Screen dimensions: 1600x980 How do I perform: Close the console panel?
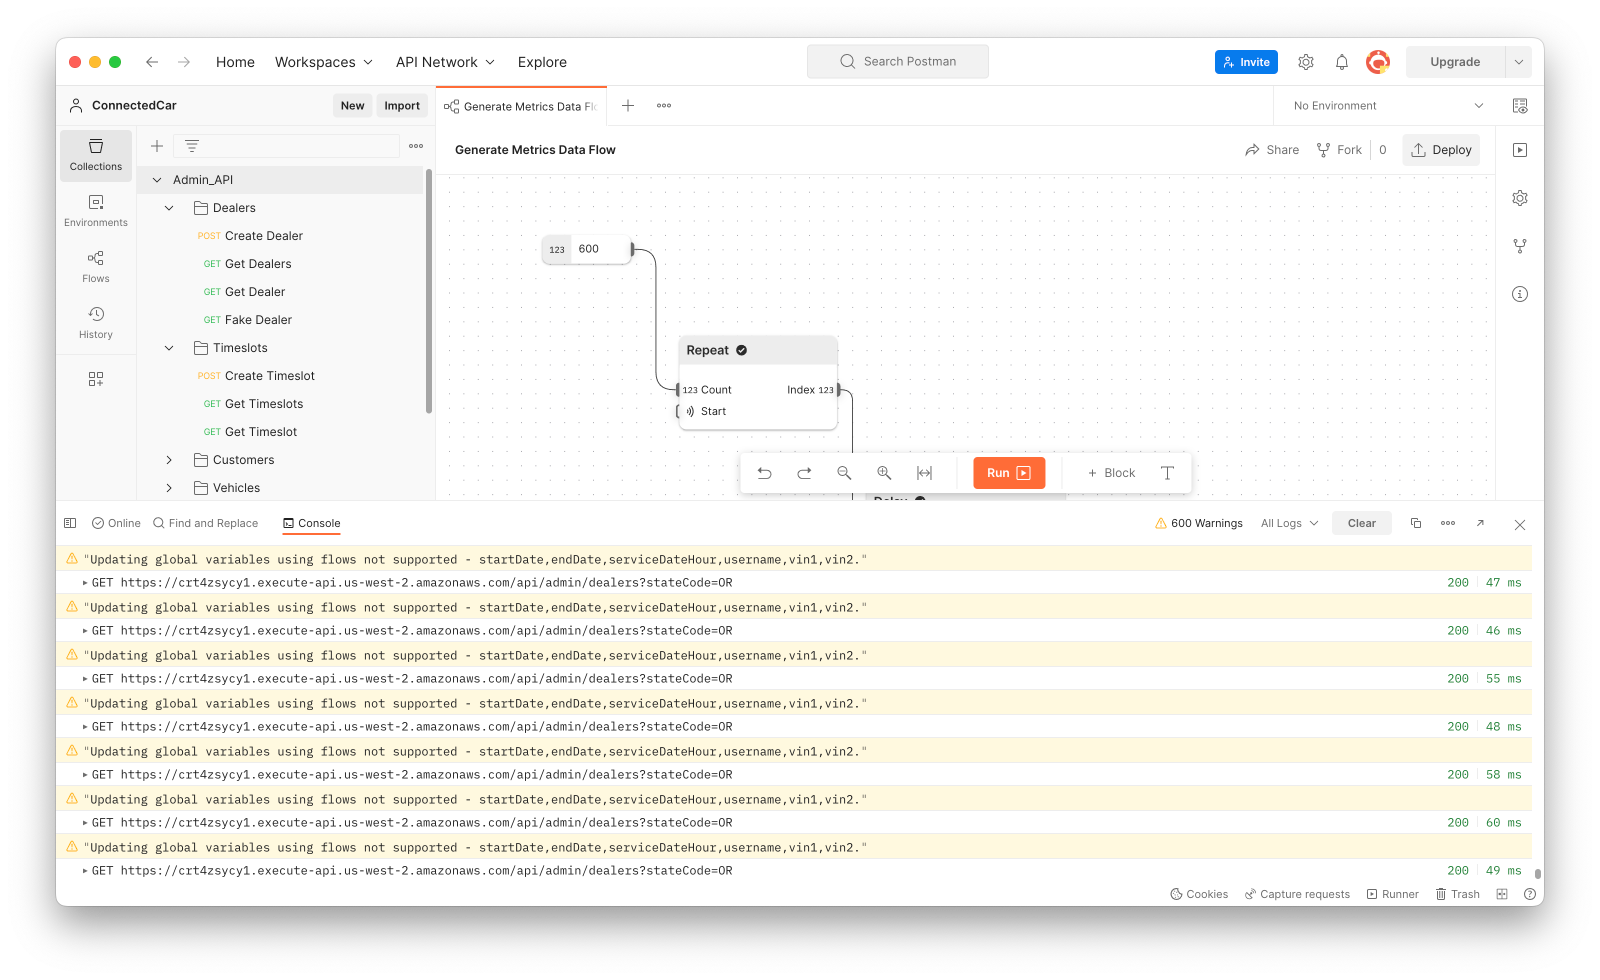(1520, 524)
